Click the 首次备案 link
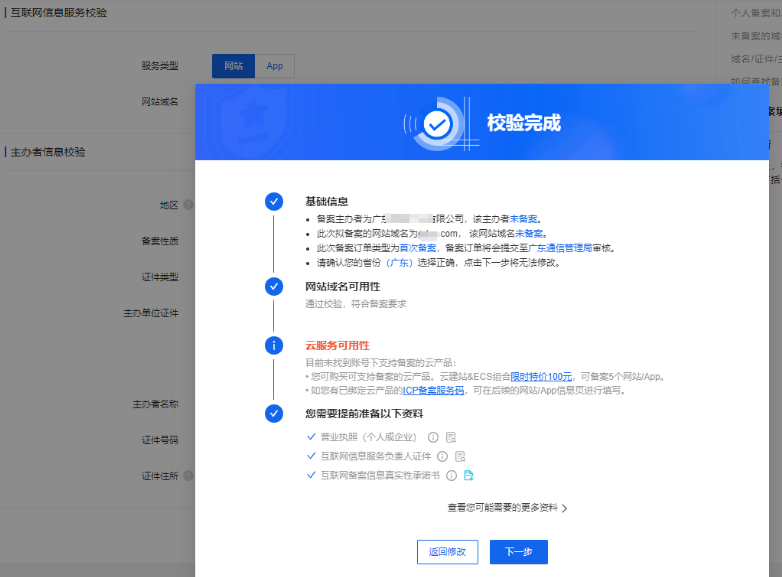The image size is (782, 577). pos(418,247)
